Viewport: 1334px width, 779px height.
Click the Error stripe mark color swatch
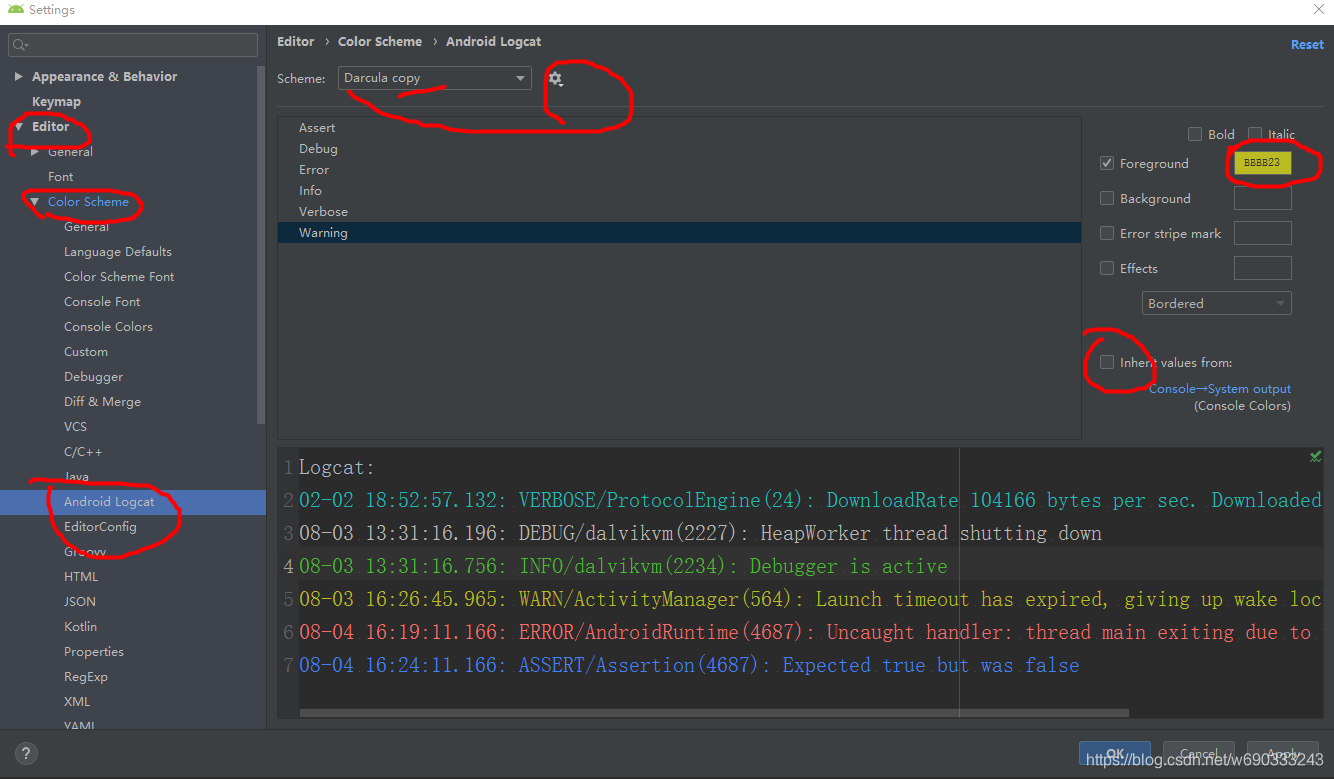1262,233
